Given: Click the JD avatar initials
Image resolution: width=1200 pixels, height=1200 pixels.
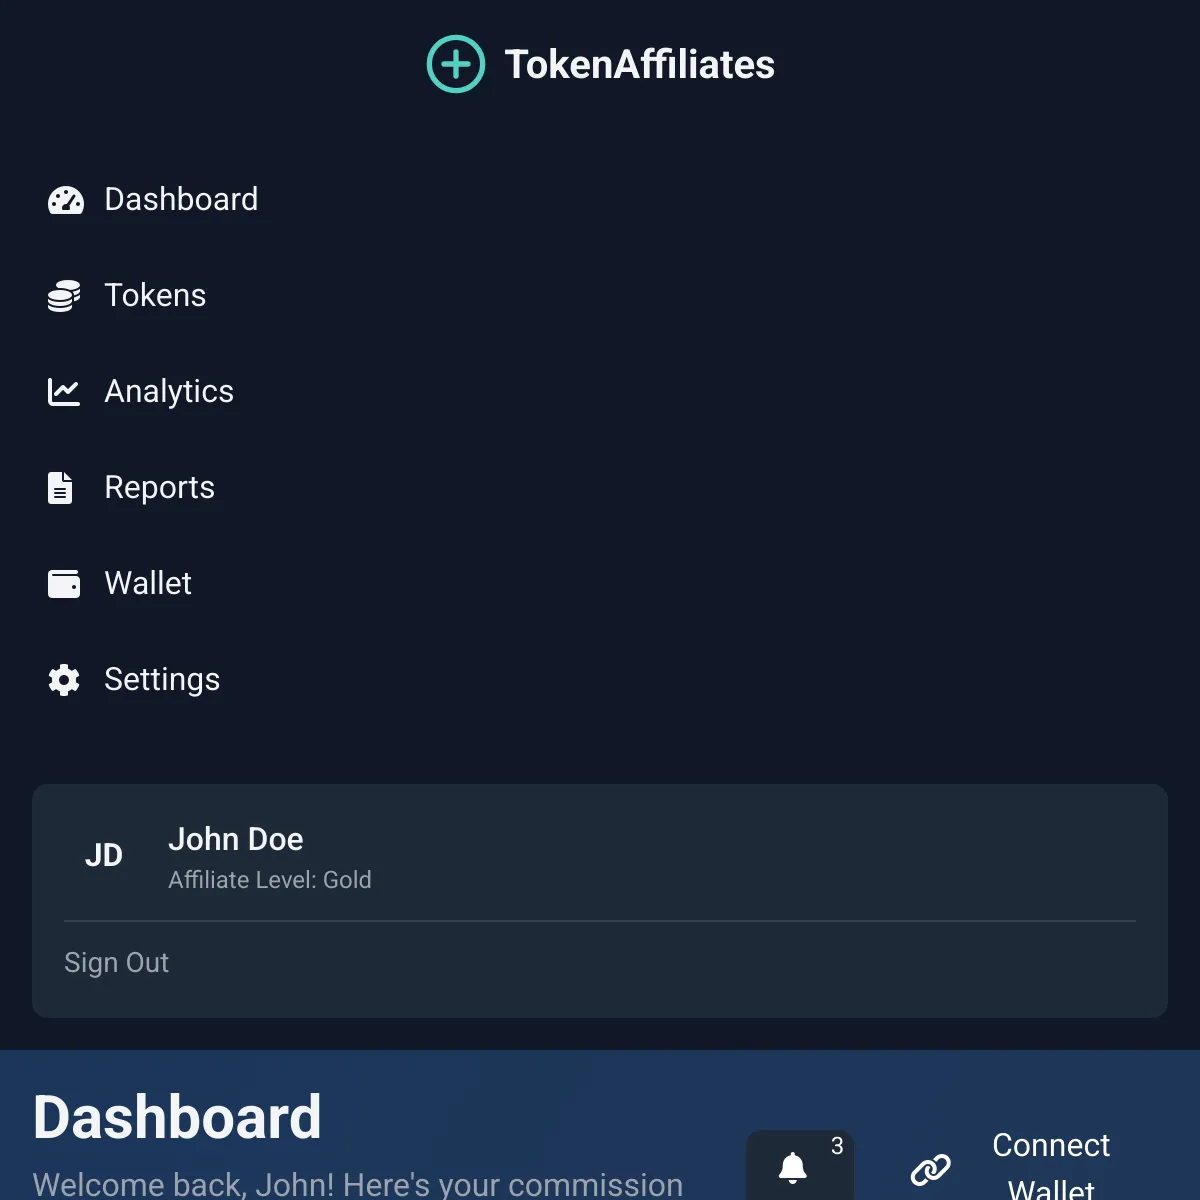Looking at the screenshot, I should point(103,855).
